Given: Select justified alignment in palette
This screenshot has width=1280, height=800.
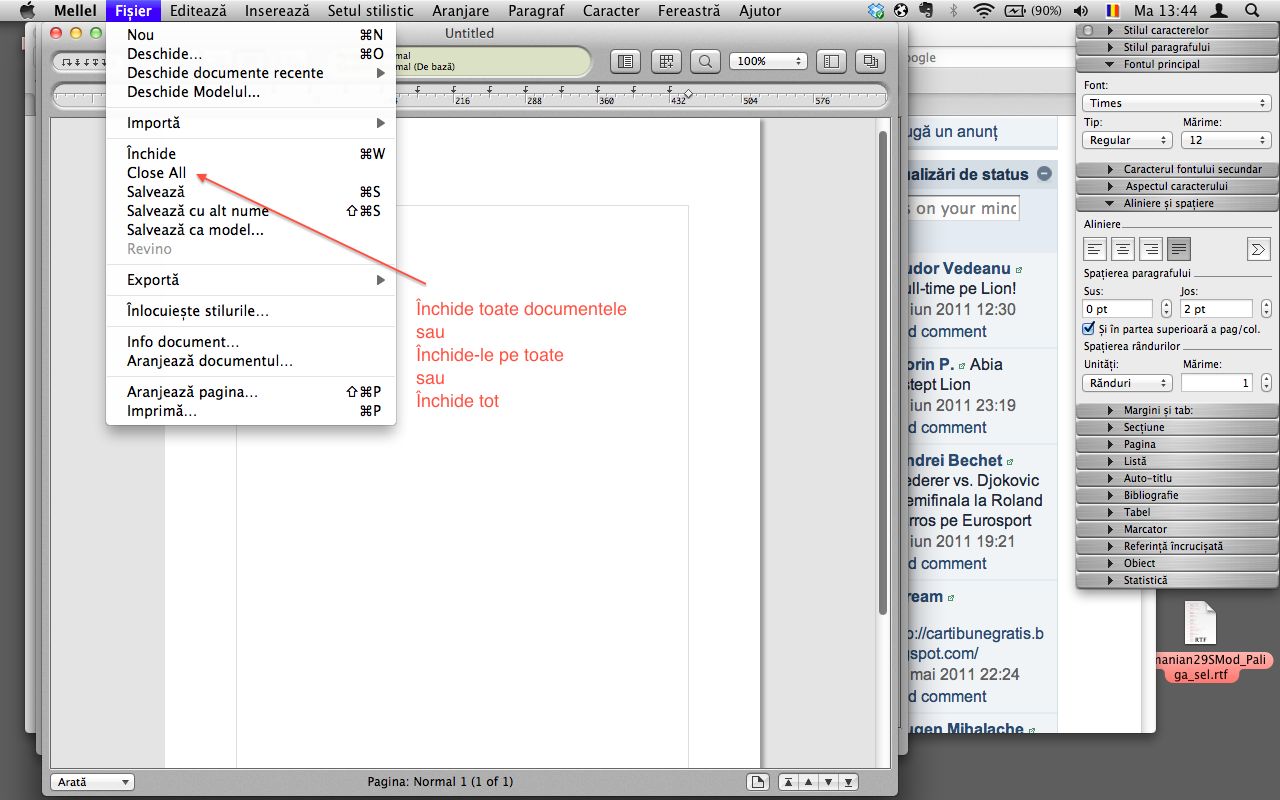Looking at the screenshot, I should pyautogui.click(x=1179, y=249).
